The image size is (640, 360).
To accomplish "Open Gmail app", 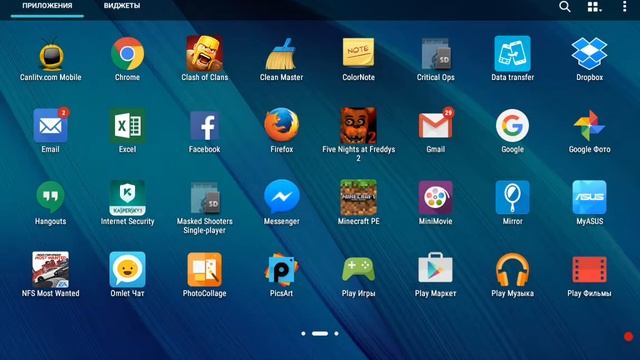I will (x=436, y=125).
